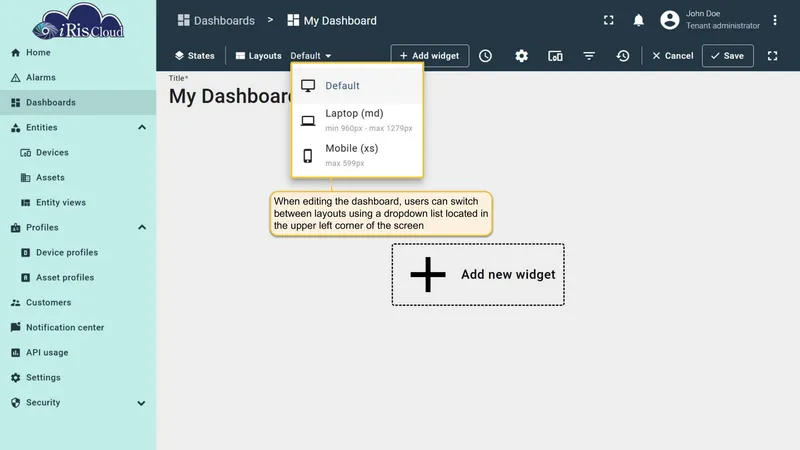Open the time window clock icon
The image size is (800, 450).
point(485,56)
